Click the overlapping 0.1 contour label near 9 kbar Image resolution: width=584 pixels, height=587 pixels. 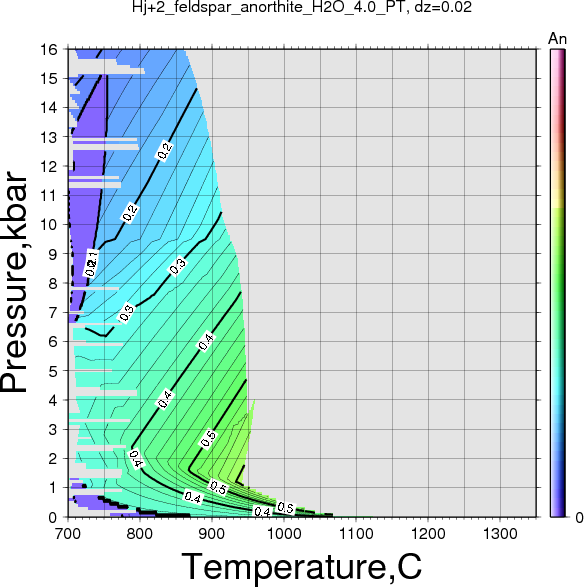[91, 263]
